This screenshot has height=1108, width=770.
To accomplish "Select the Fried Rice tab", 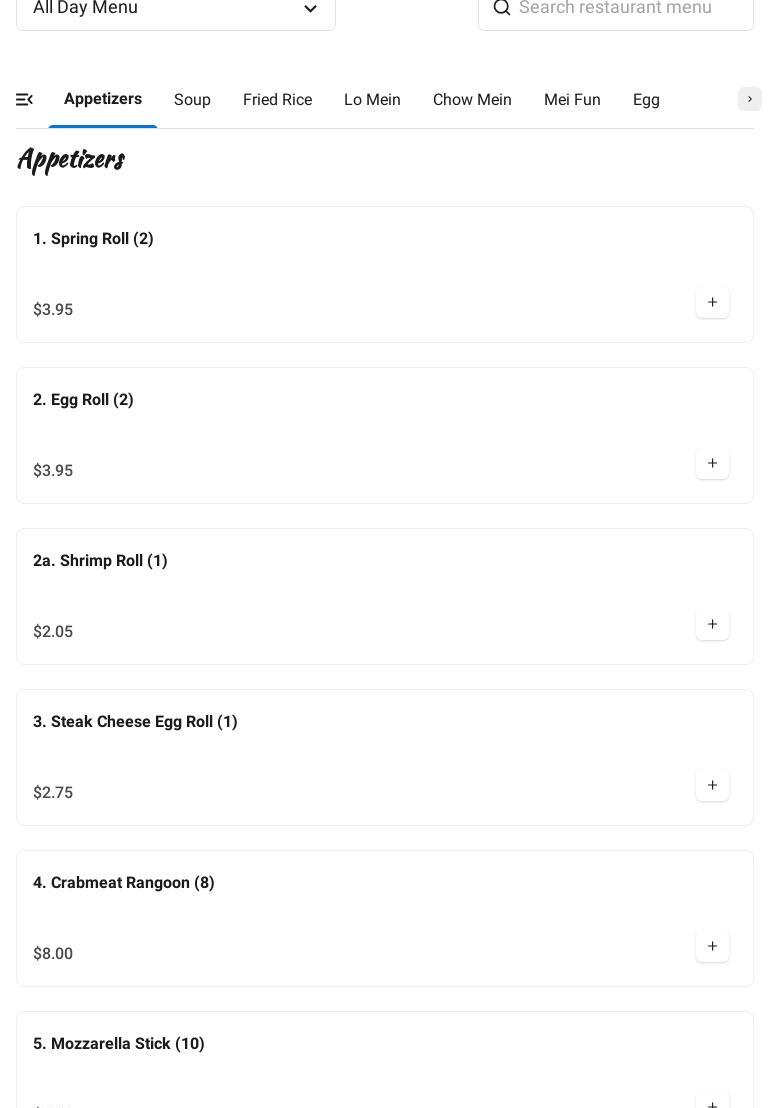I will [277, 100].
